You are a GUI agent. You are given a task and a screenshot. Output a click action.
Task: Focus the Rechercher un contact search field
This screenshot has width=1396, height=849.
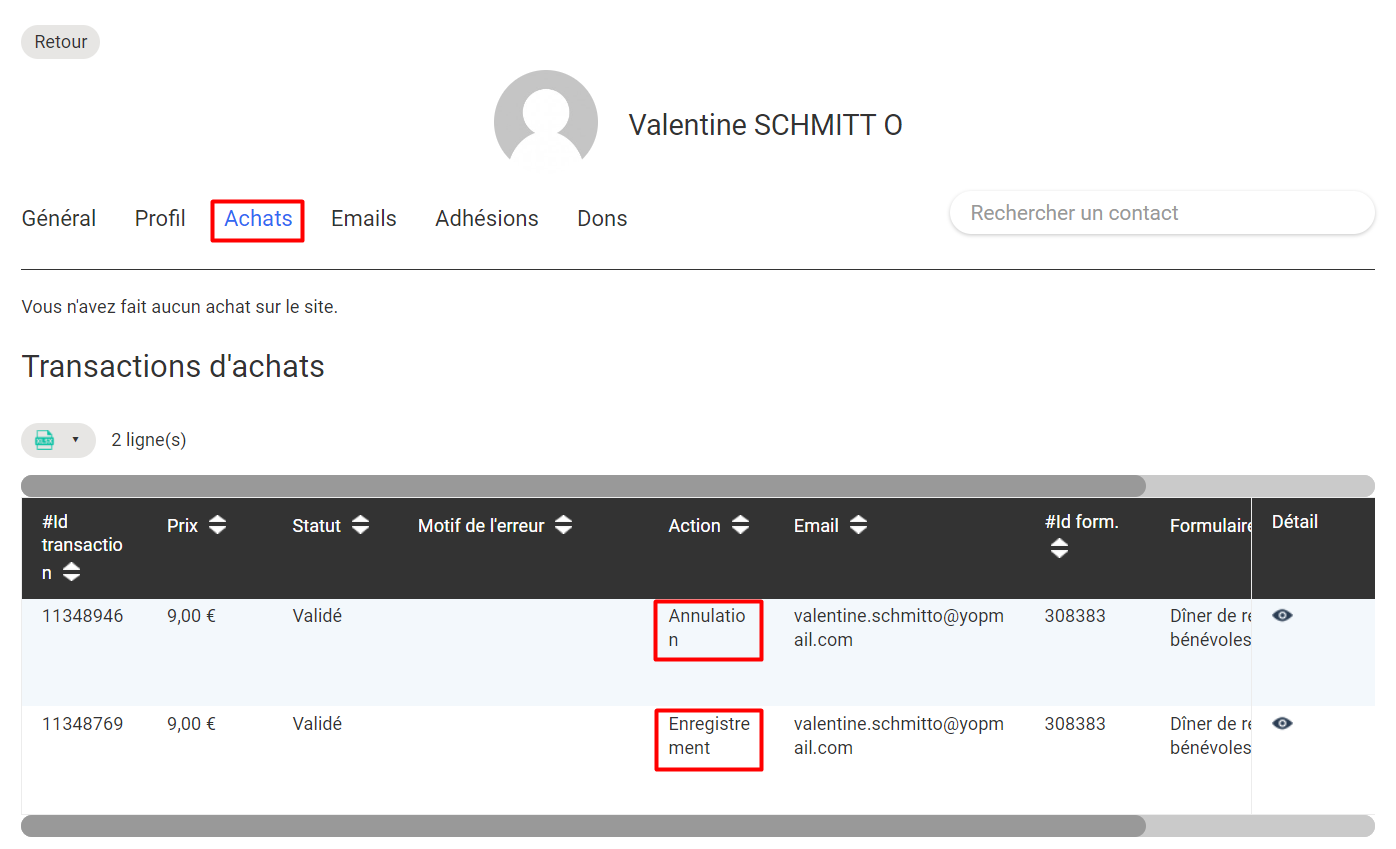coord(1161,213)
